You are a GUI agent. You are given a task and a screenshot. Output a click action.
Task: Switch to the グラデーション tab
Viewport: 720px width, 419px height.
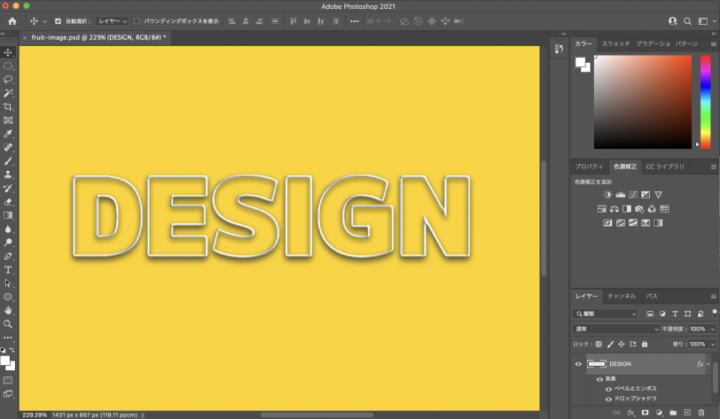(653, 44)
